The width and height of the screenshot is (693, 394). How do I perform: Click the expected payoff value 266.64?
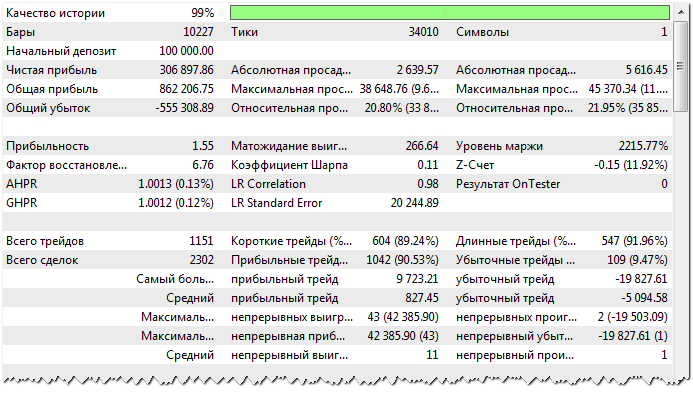coord(422,146)
